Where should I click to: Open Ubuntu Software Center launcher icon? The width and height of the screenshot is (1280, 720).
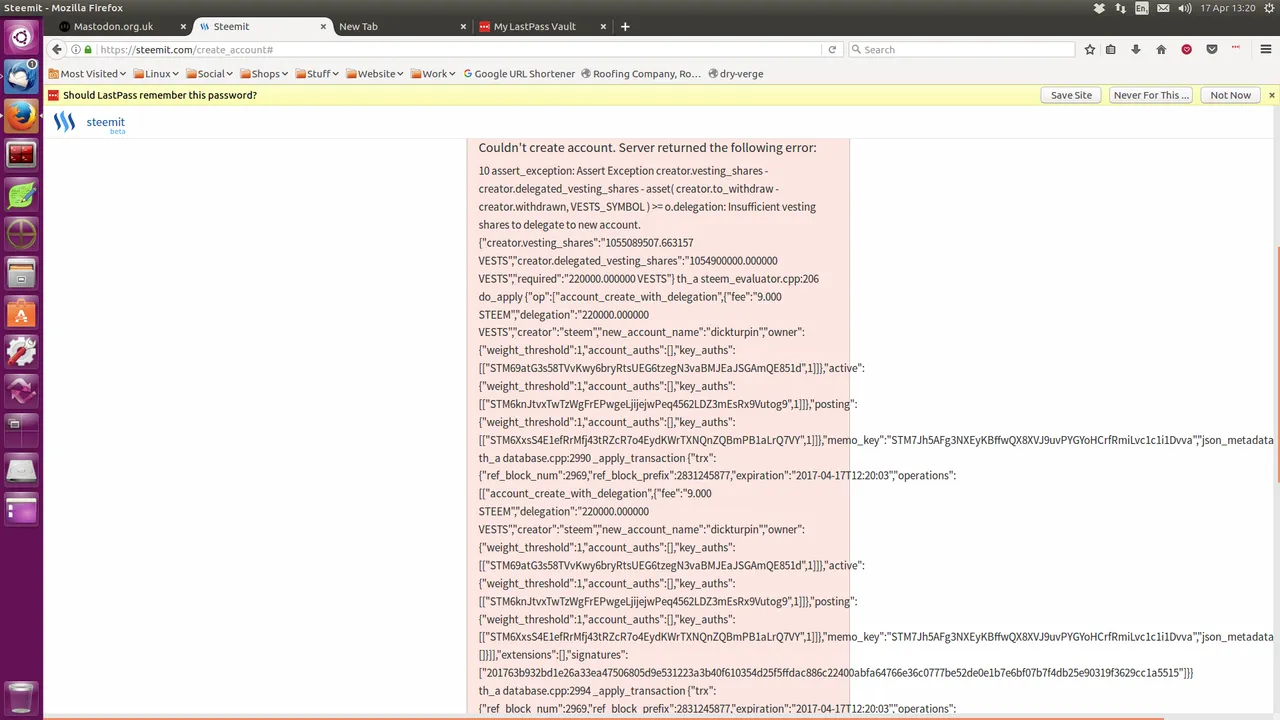[x=21, y=312]
